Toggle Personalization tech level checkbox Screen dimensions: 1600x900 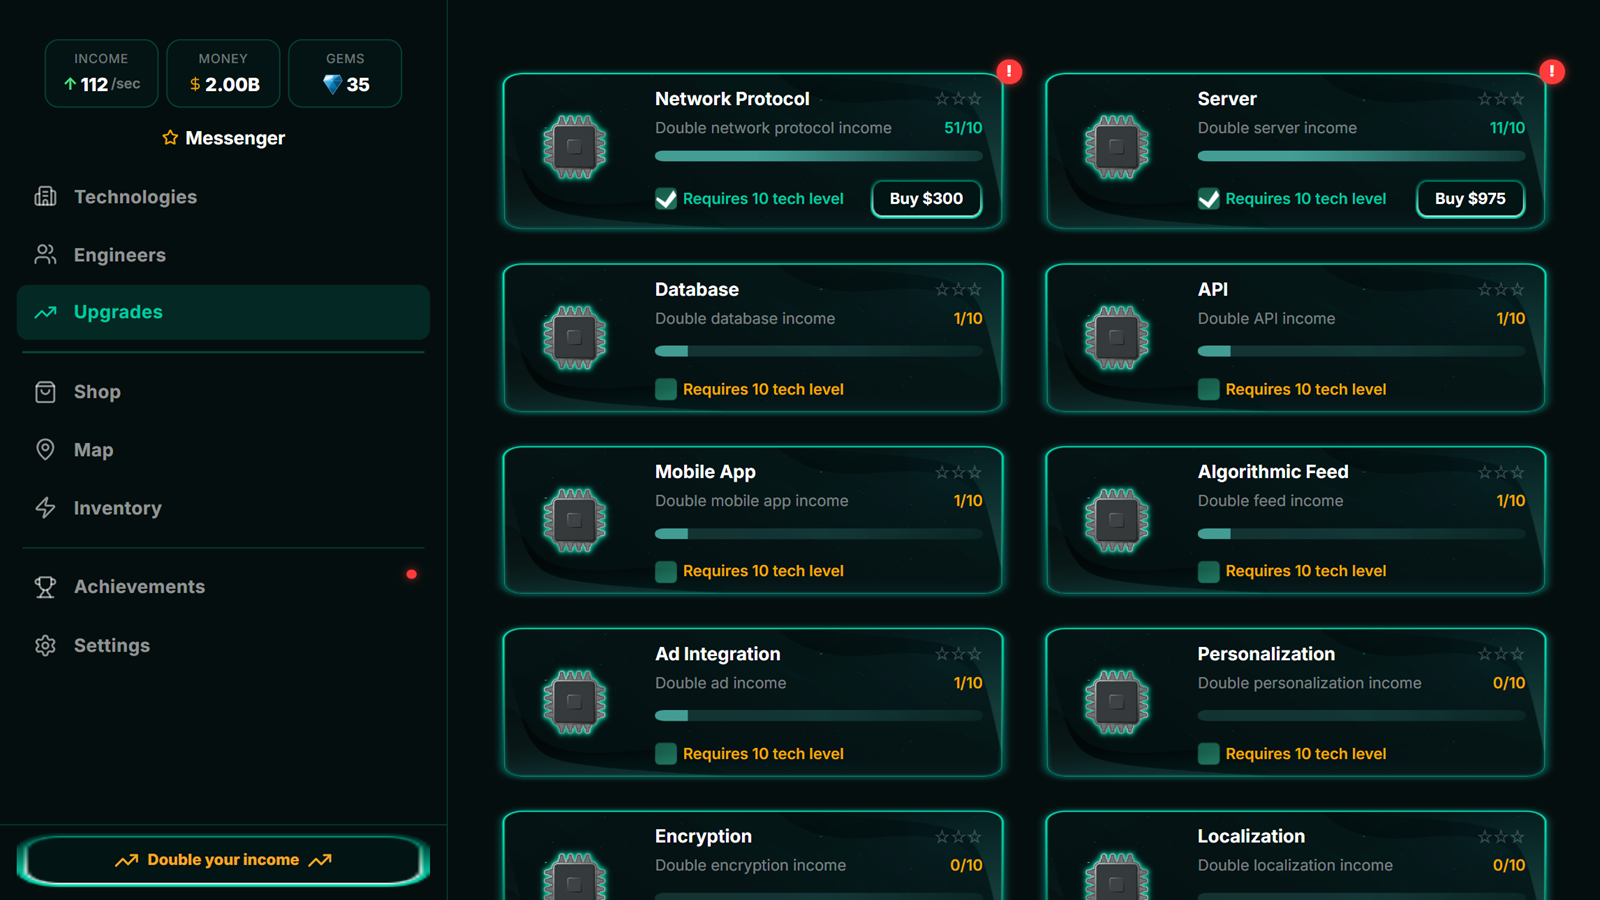point(1209,753)
